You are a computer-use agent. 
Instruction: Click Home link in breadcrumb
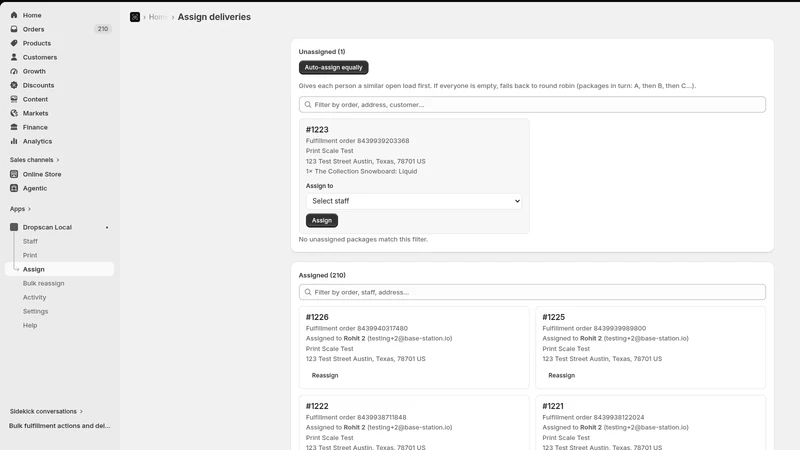coord(158,17)
